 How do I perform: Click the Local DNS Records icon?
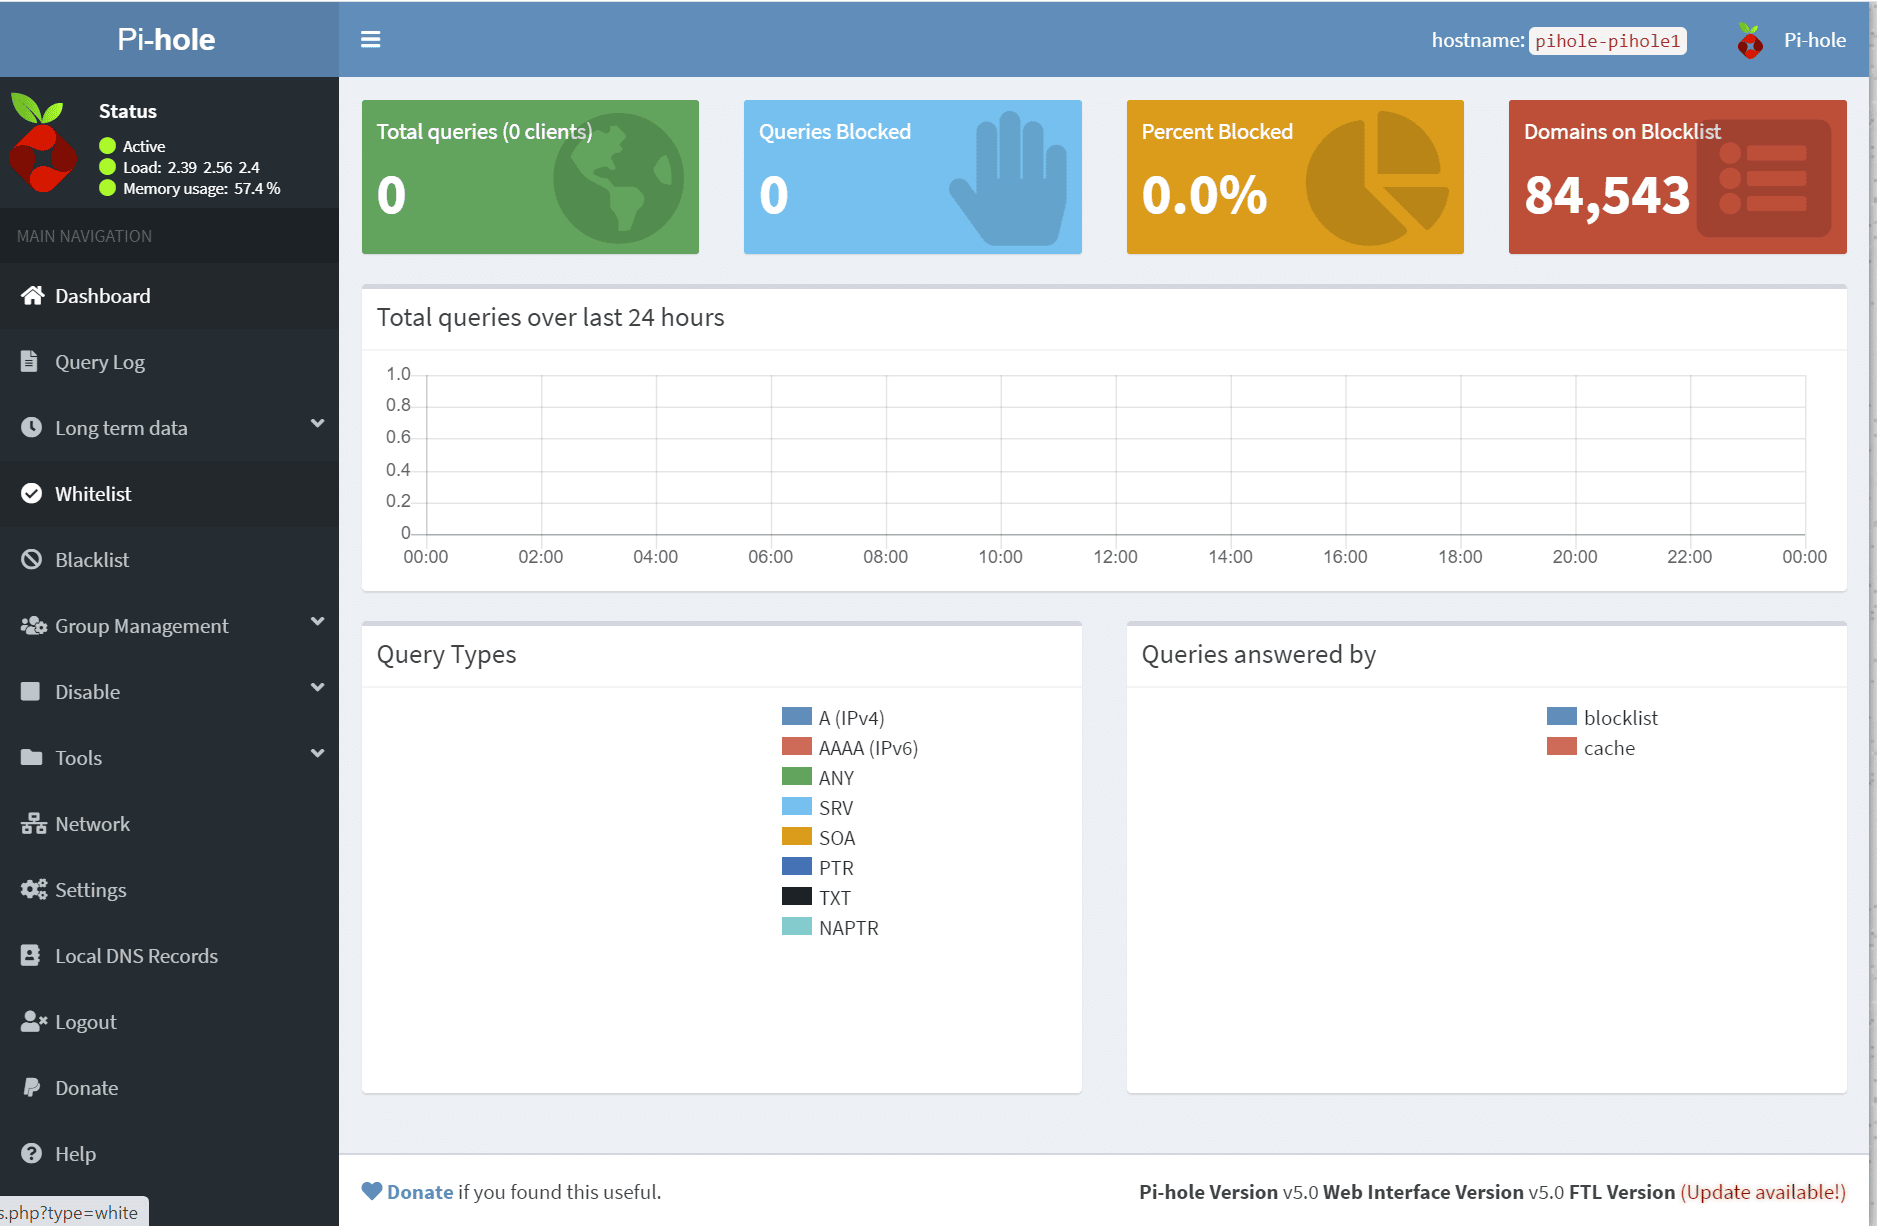31,956
